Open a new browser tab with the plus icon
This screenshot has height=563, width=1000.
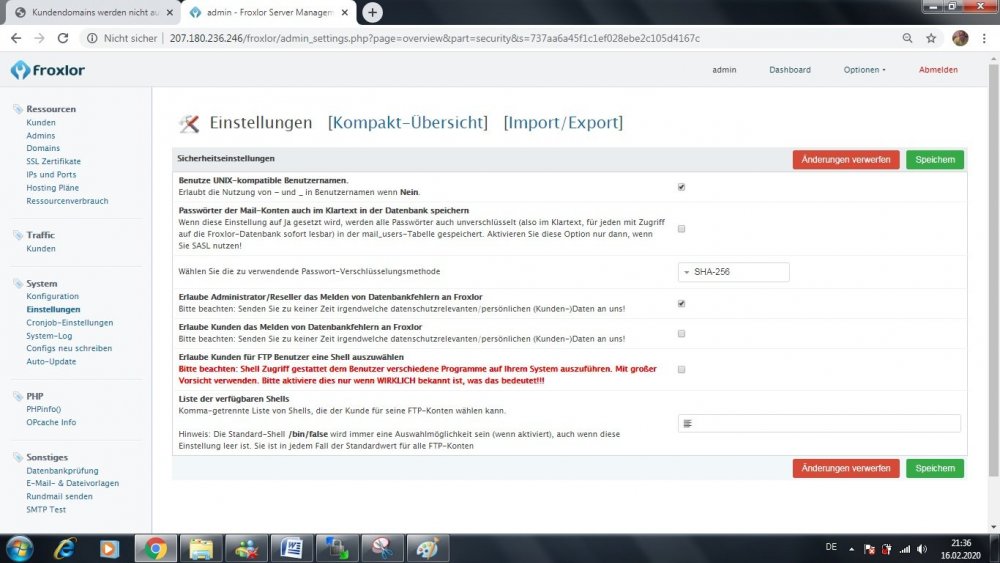pyautogui.click(x=372, y=12)
